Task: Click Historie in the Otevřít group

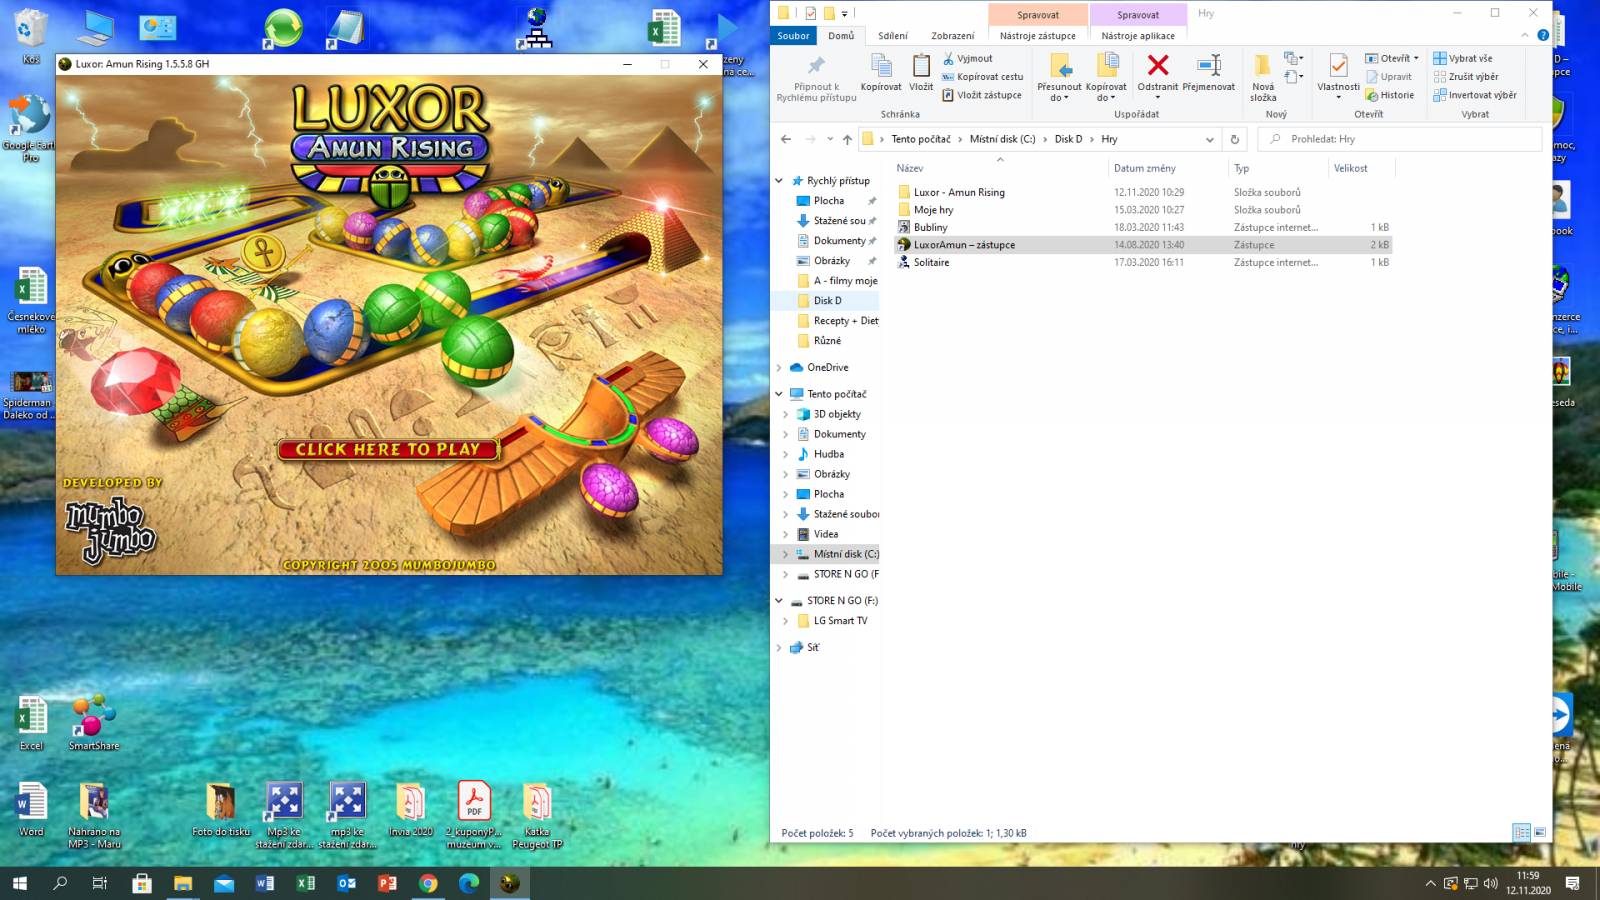Action: pos(1390,95)
